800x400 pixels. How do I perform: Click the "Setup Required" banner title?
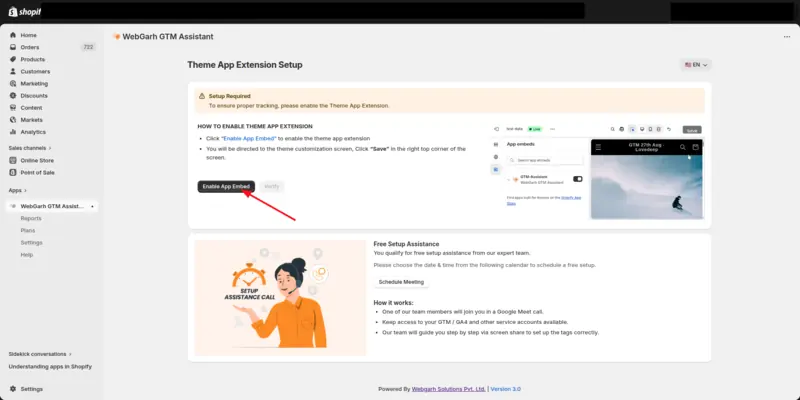pos(230,96)
